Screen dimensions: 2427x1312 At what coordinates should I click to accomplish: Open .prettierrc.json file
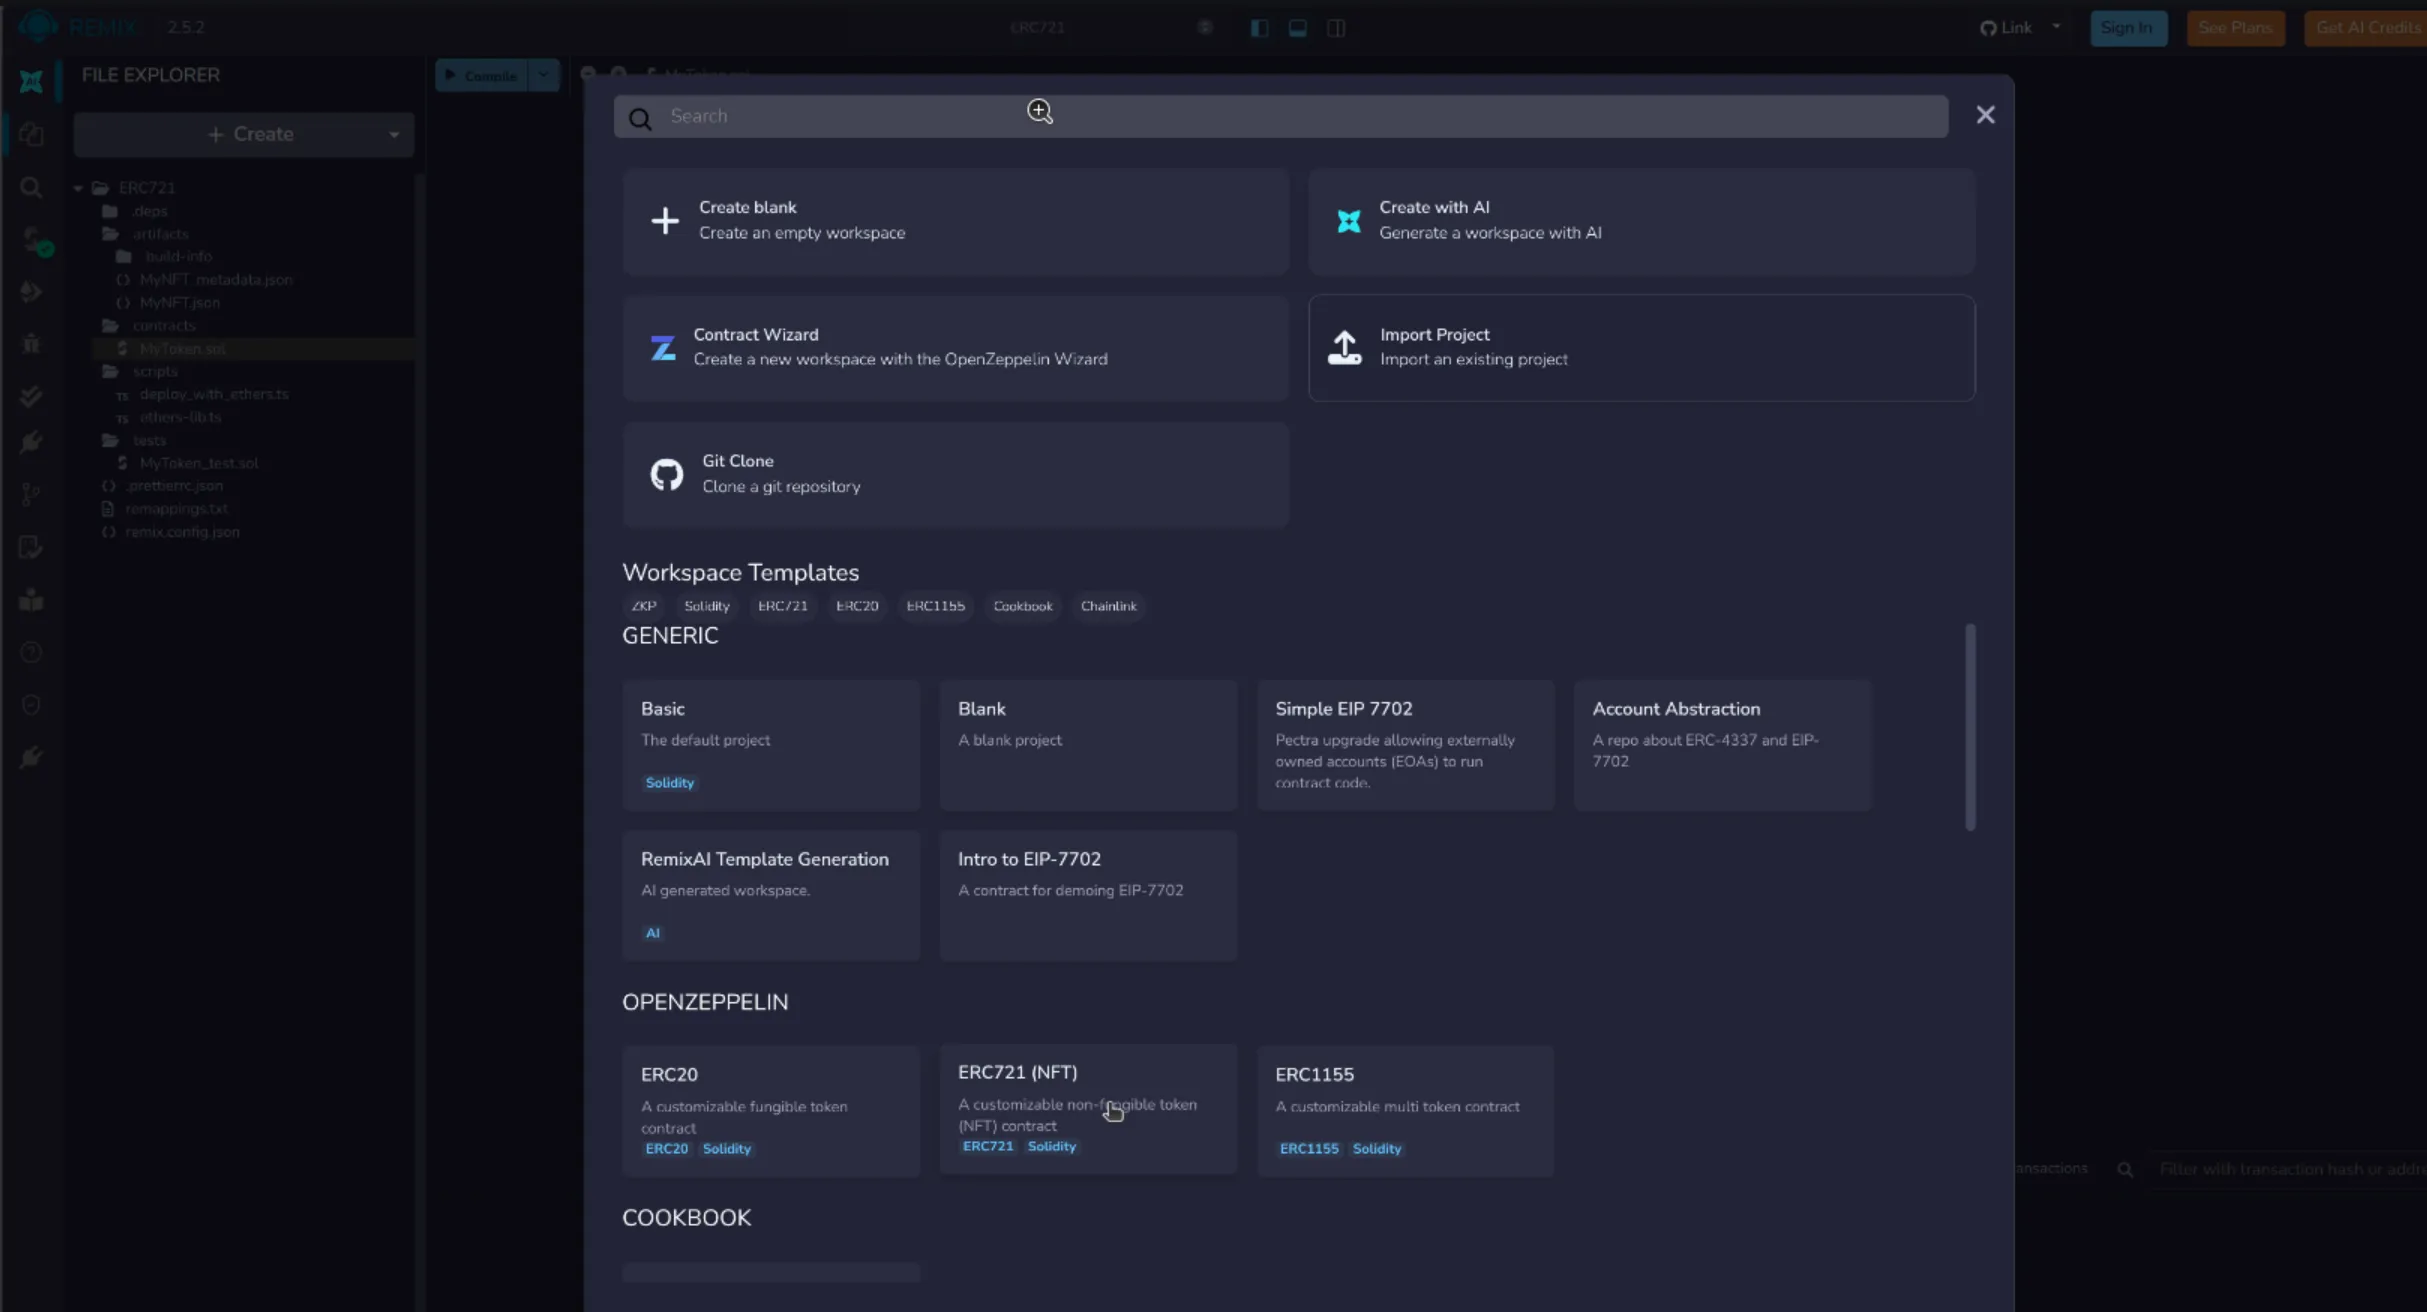point(175,486)
